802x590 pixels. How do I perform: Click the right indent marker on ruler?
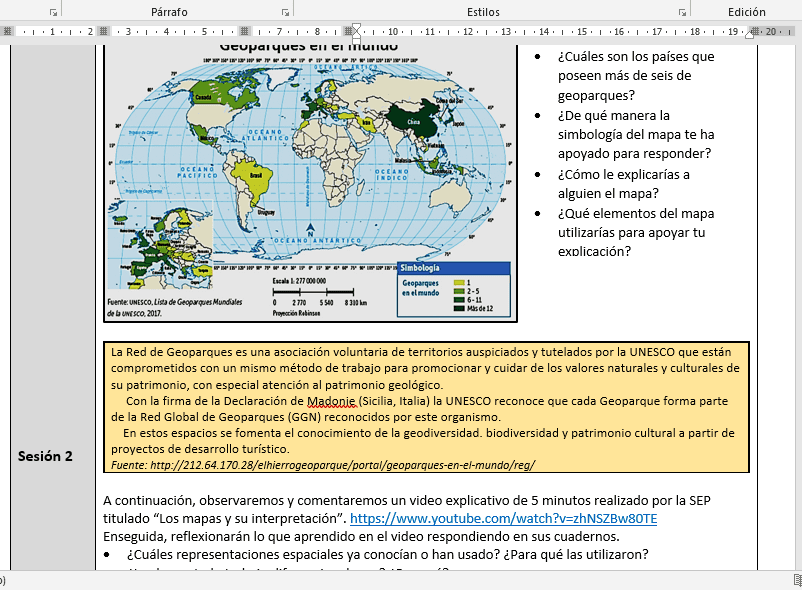(x=750, y=35)
